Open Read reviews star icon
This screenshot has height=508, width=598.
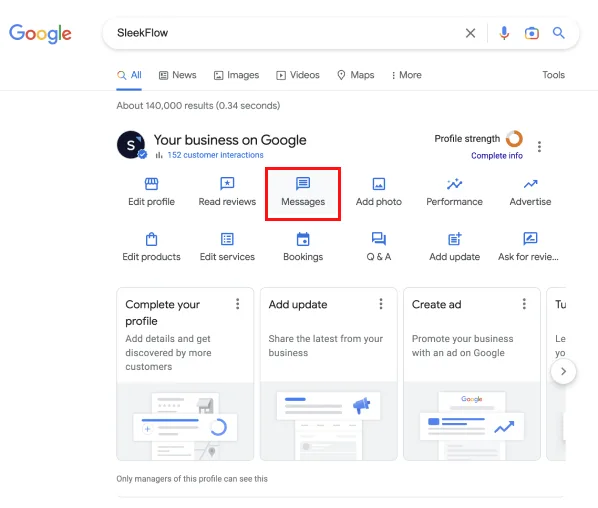(x=227, y=183)
